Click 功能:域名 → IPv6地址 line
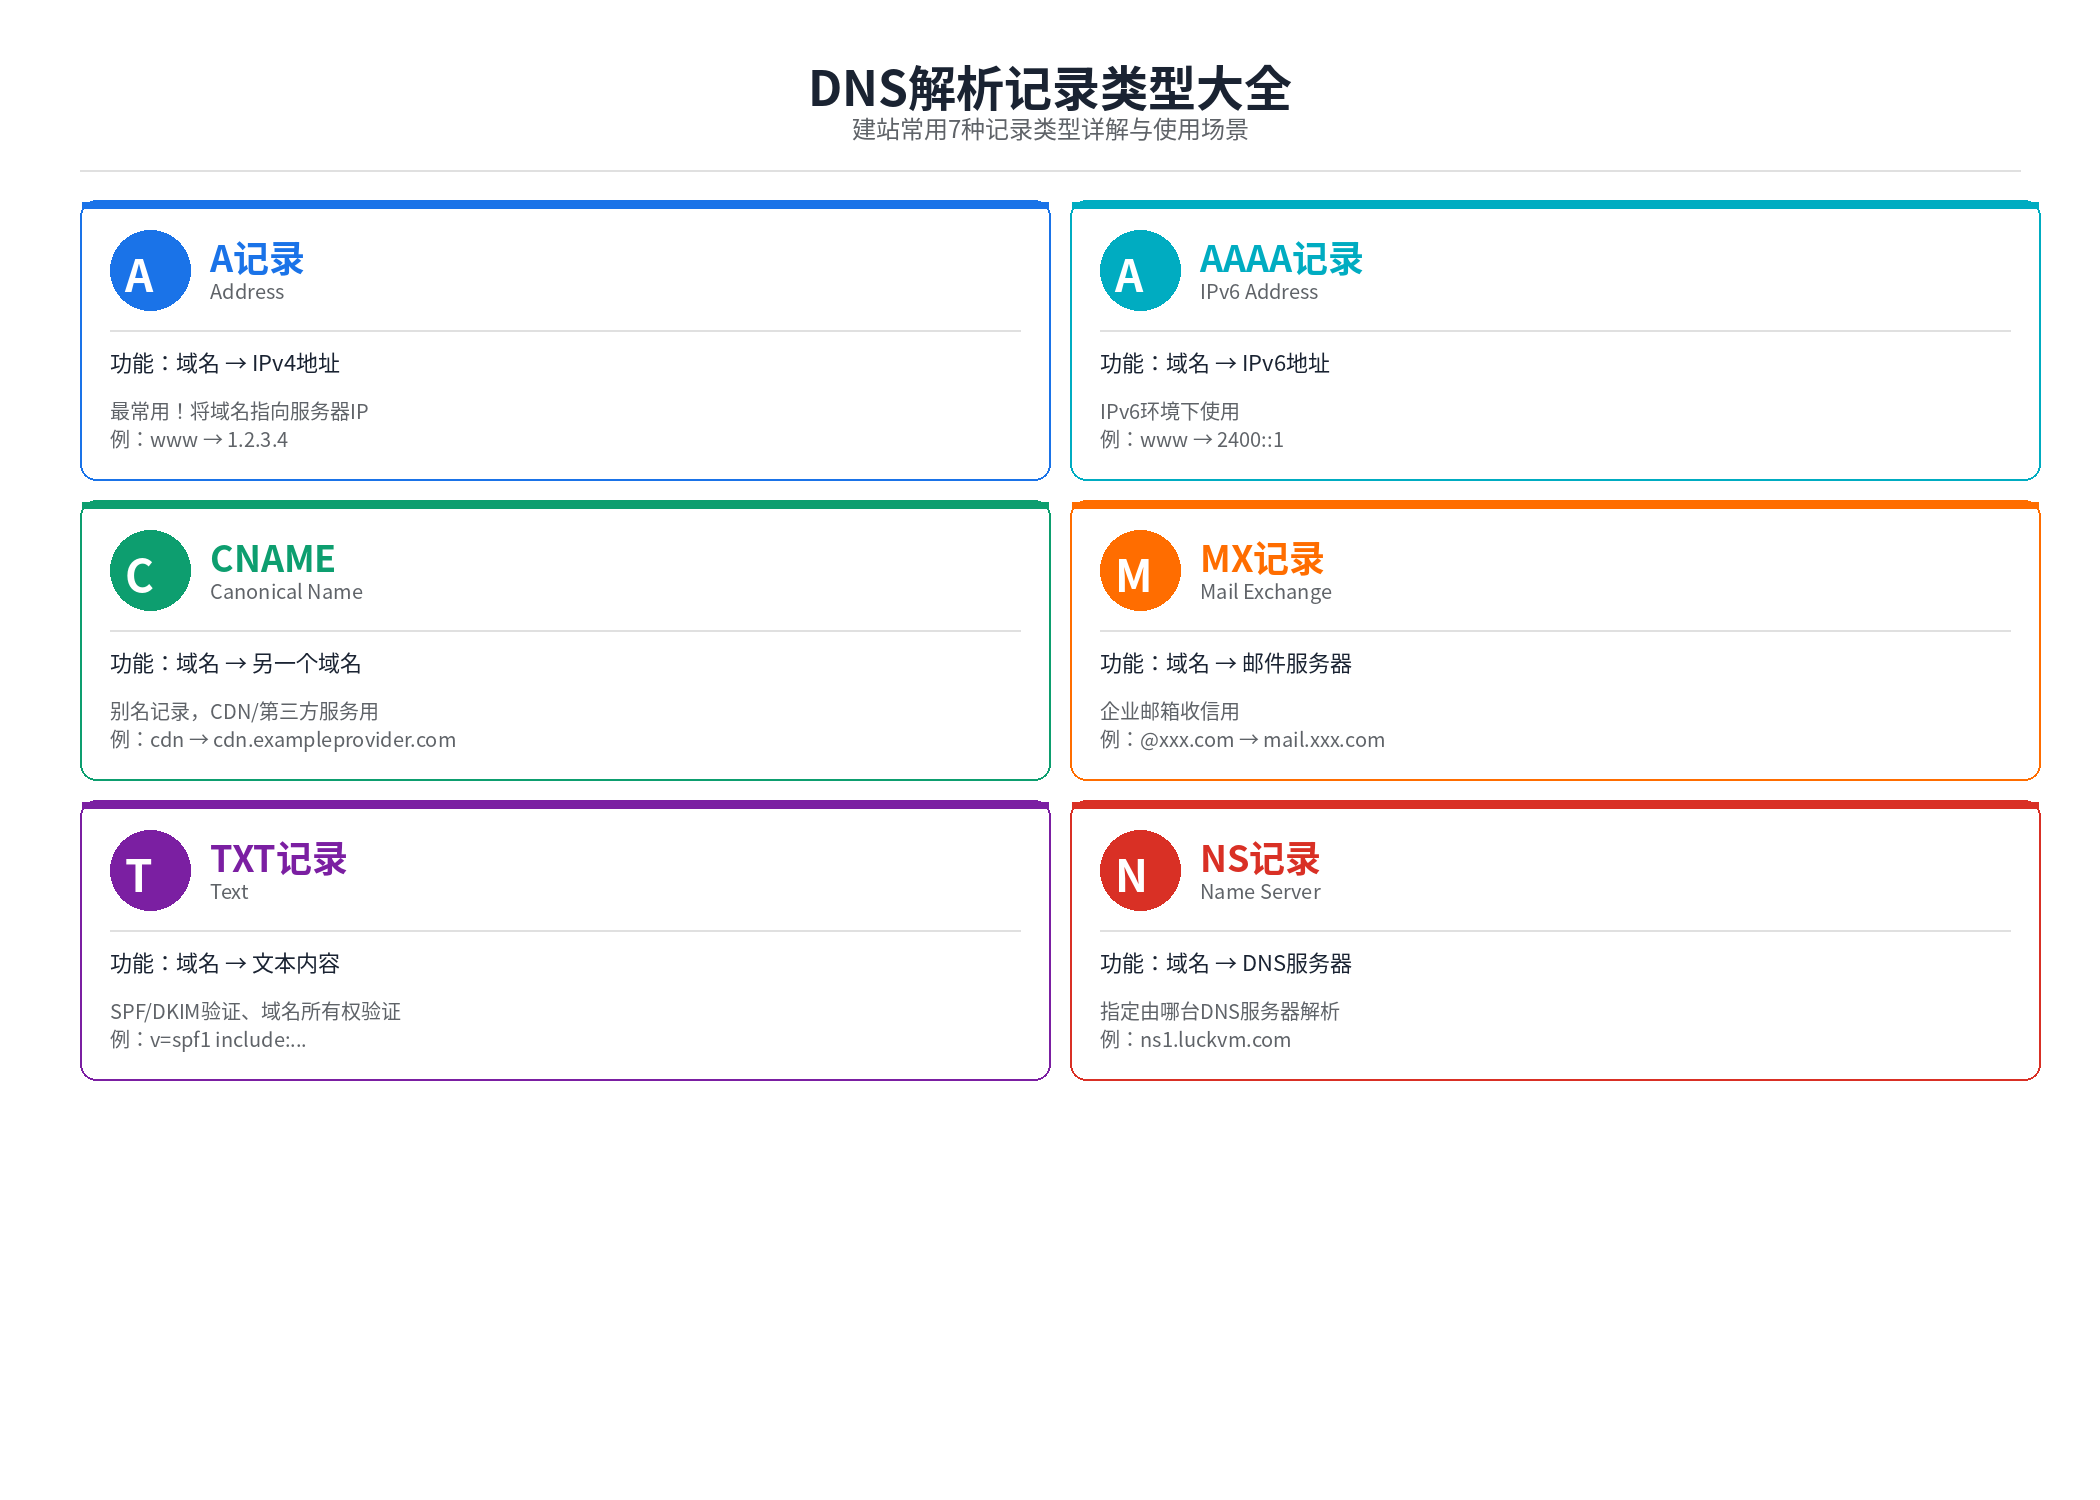 pyautogui.click(x=1215, y=363)
